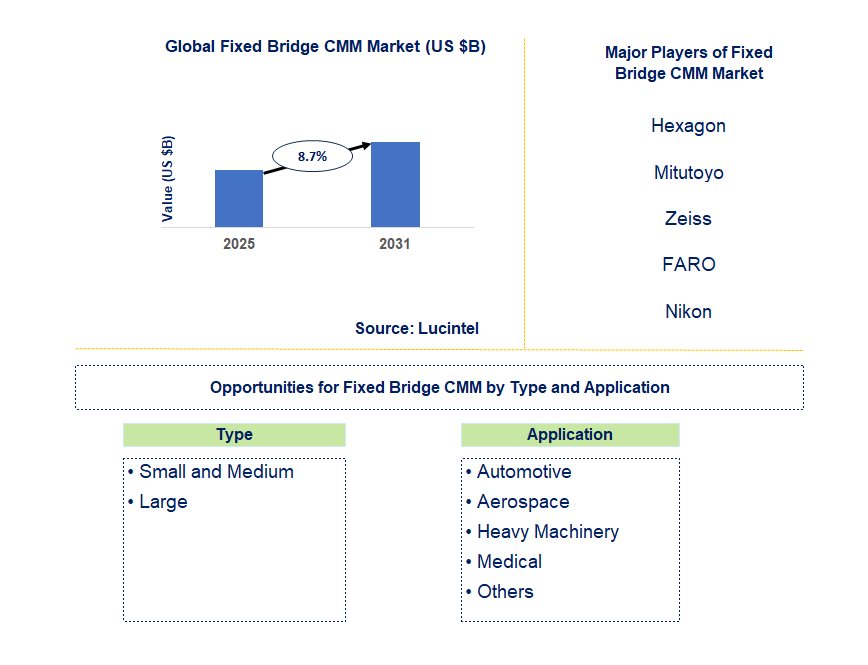The image size is (868, 665).
Task: Select the 'Aerospace' application item
Action: click(523, 502)
